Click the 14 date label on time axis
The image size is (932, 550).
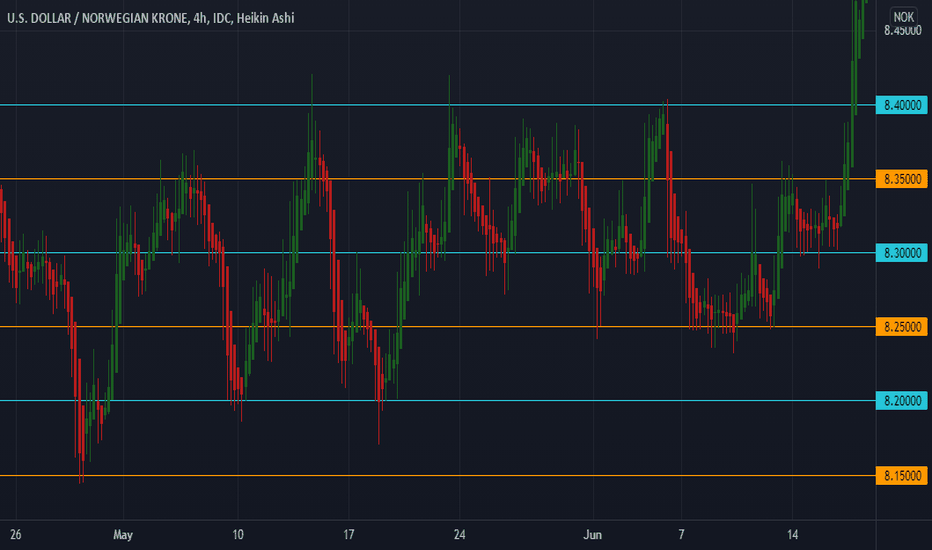pyautogui.click(x=792, y=535)
